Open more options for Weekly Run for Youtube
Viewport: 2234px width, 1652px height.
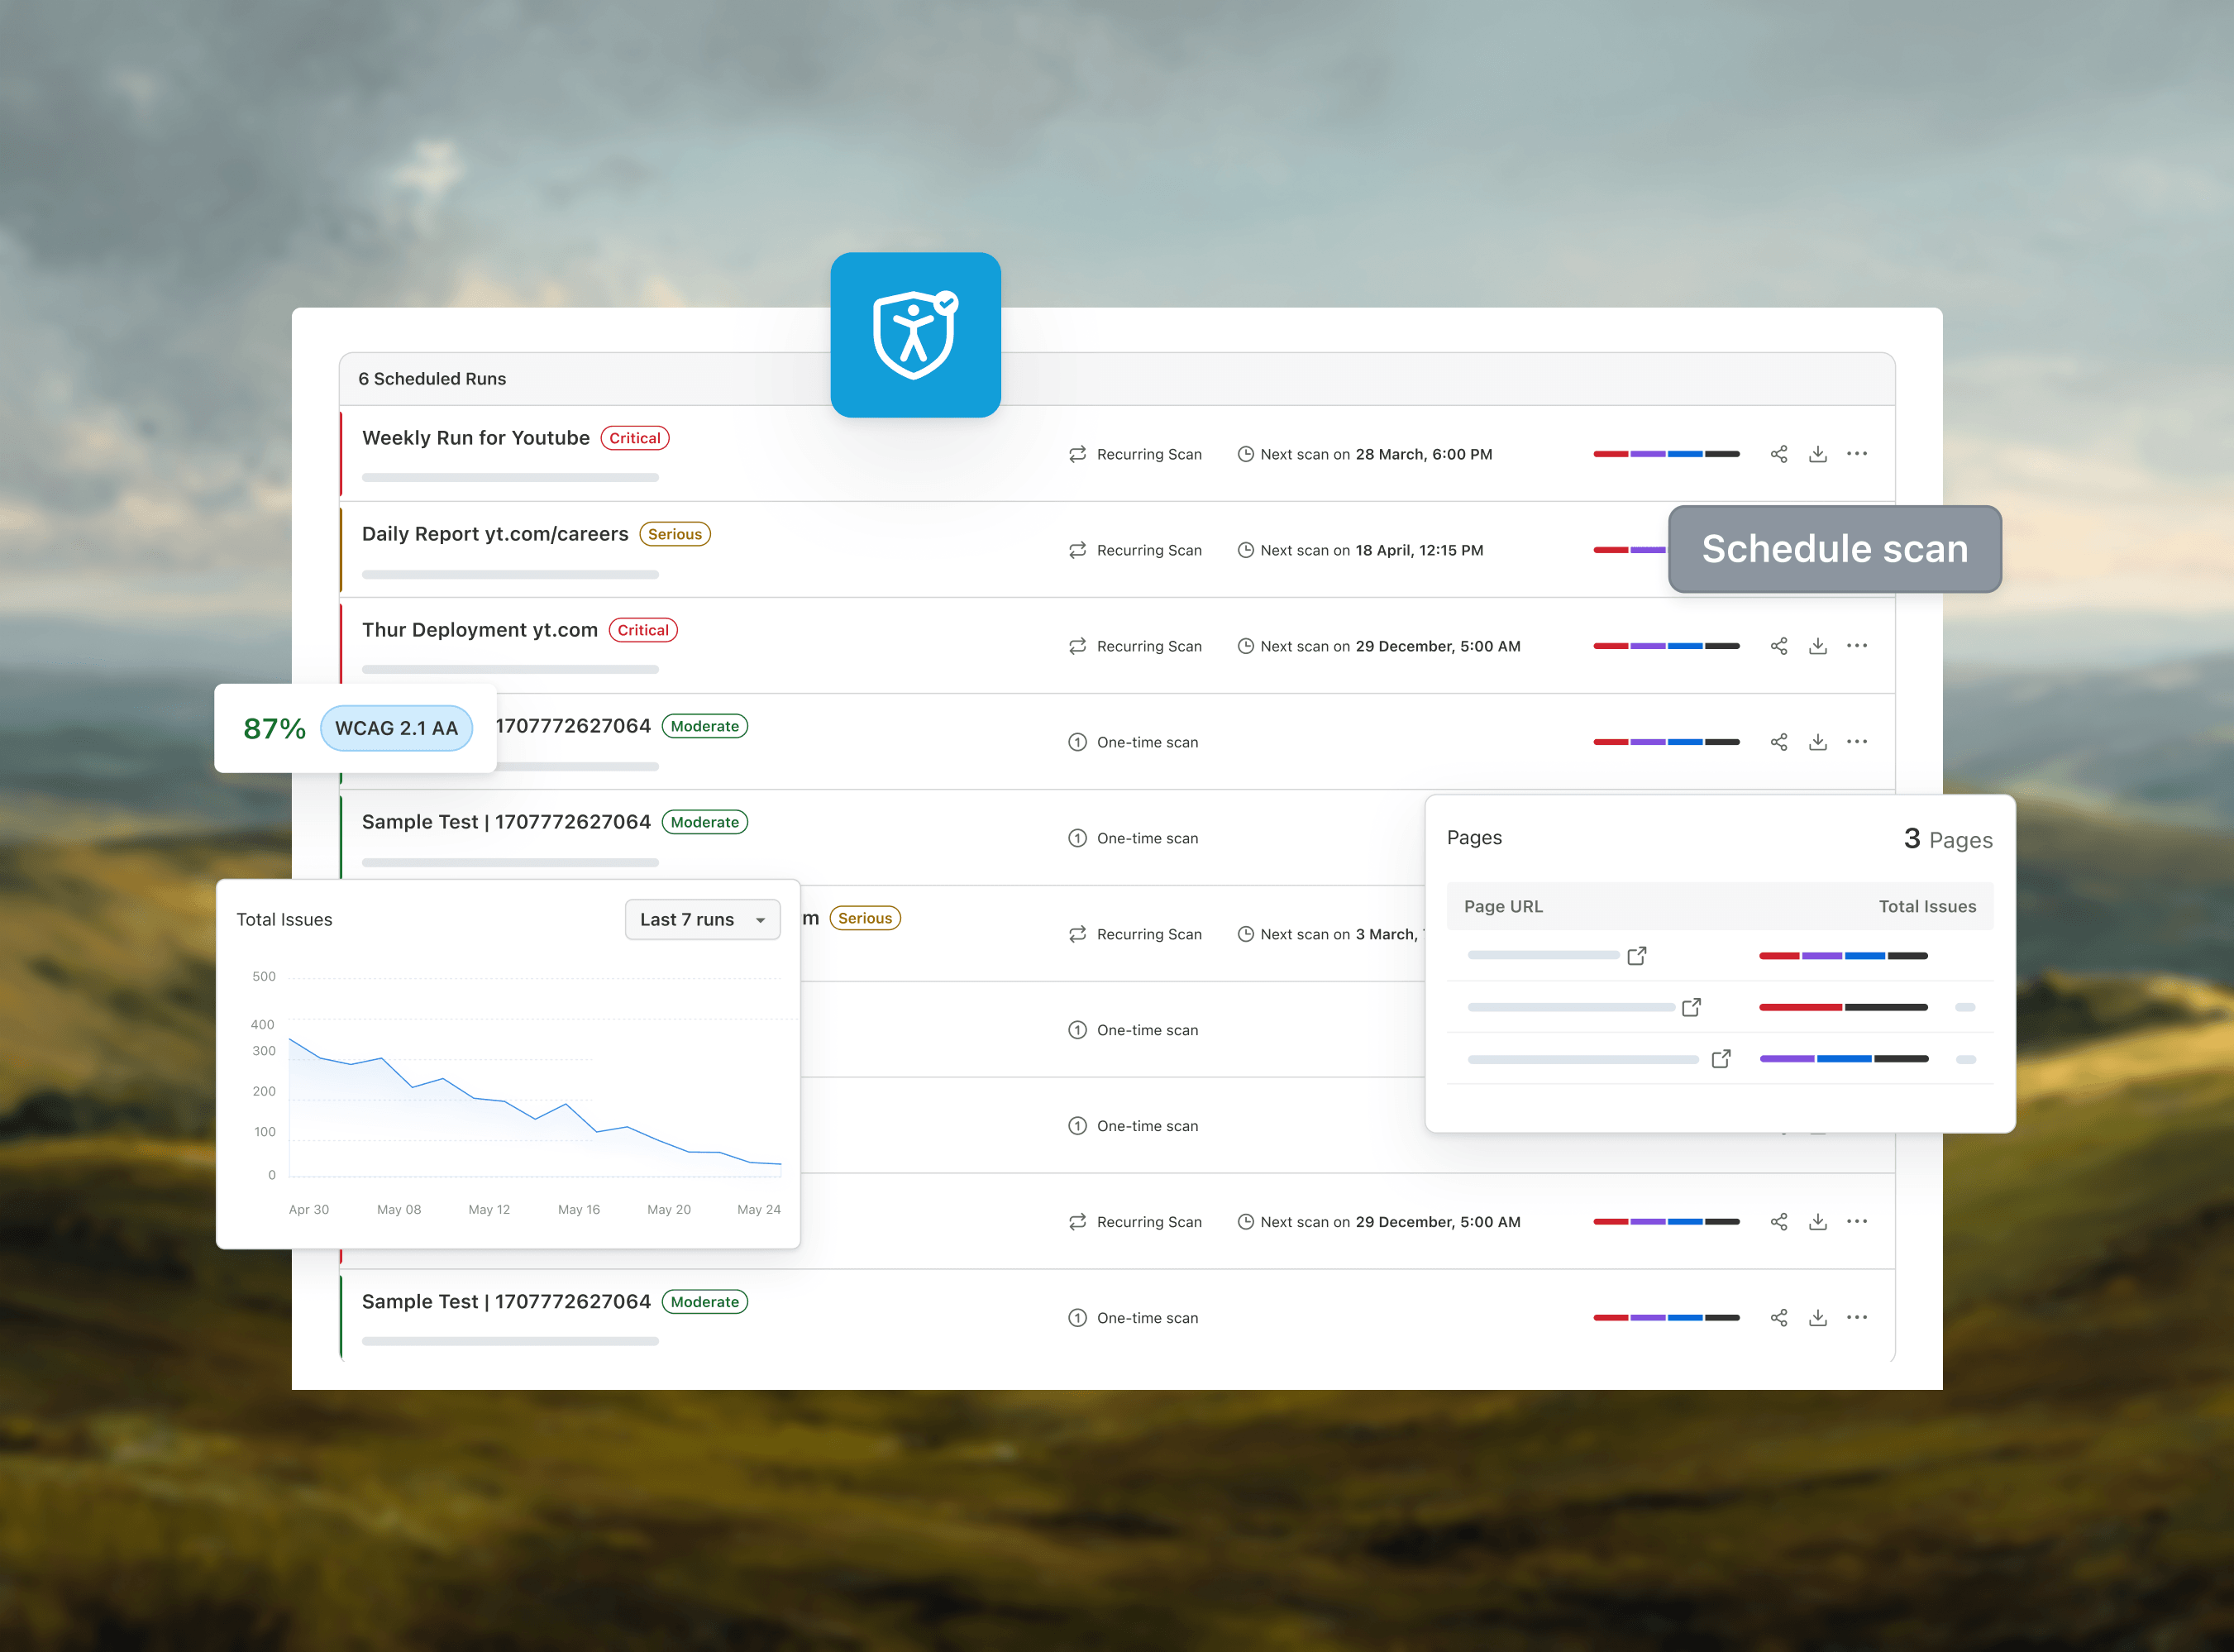click(1857, 454)
